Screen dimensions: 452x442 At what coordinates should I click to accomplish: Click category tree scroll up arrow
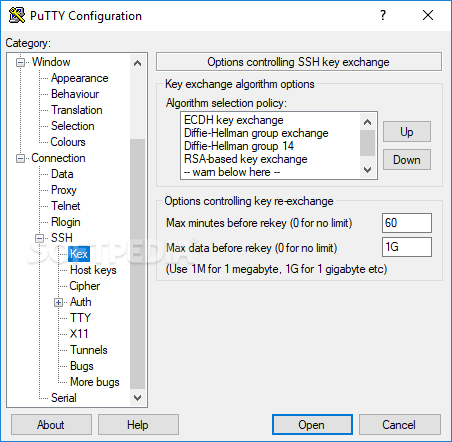click(x=137, y=63)
